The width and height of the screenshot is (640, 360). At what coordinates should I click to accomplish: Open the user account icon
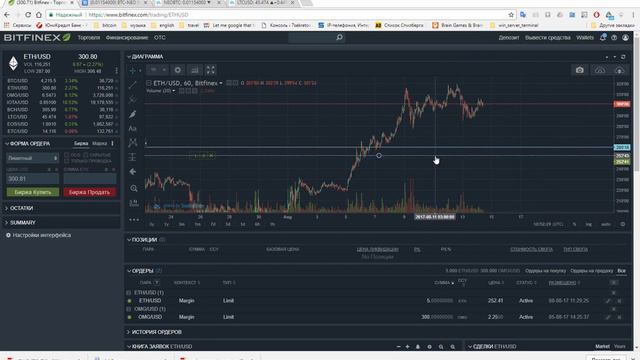coord(625,38)
